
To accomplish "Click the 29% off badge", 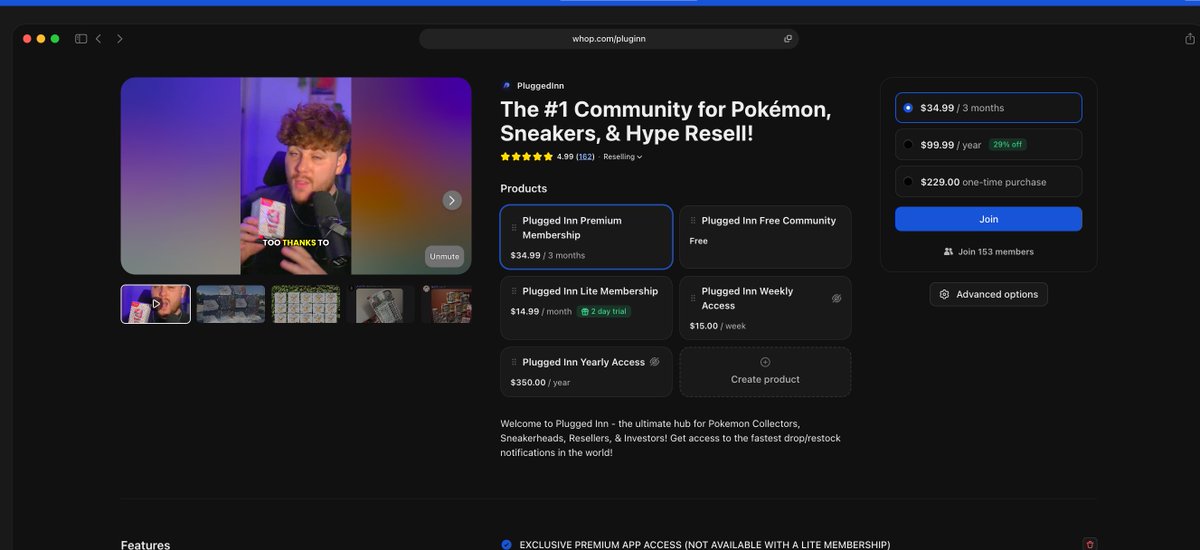I will coord(1007,145).
